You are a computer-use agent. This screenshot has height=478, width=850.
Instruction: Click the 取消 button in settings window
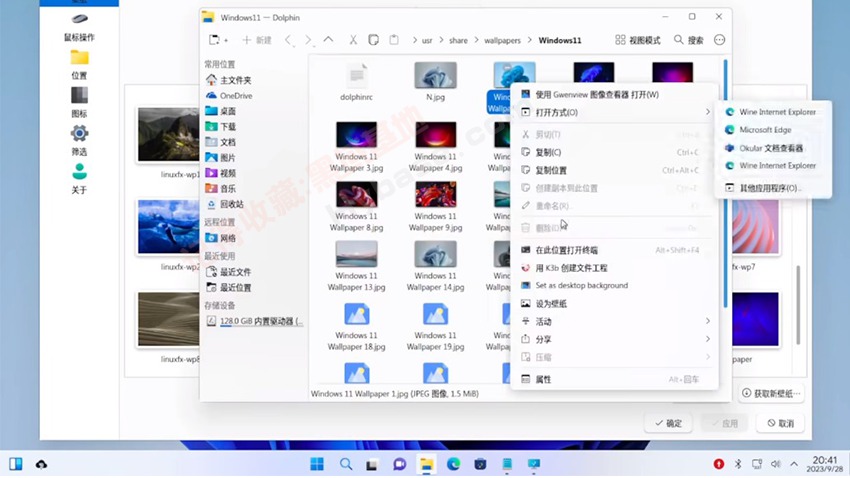781,423
